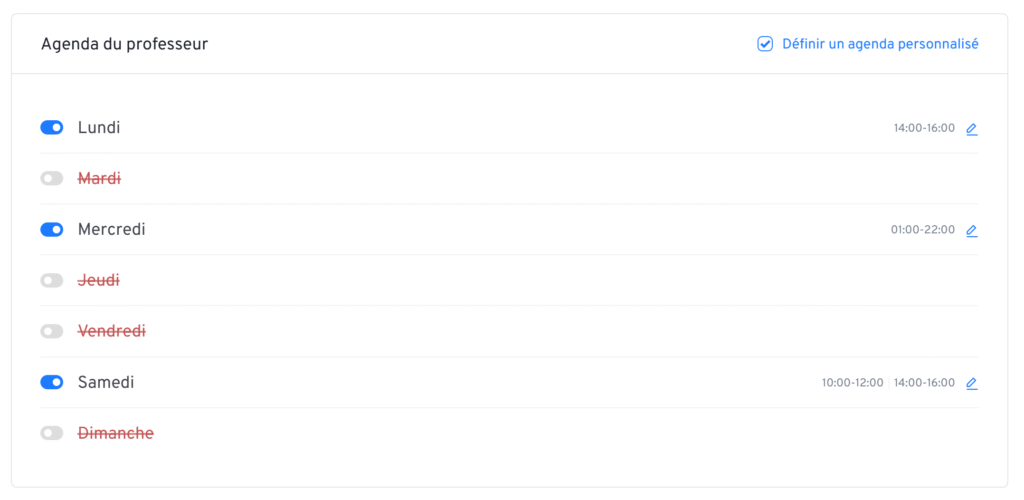
Task: Activate the Vendredi toggle
Action: [52, 331]
